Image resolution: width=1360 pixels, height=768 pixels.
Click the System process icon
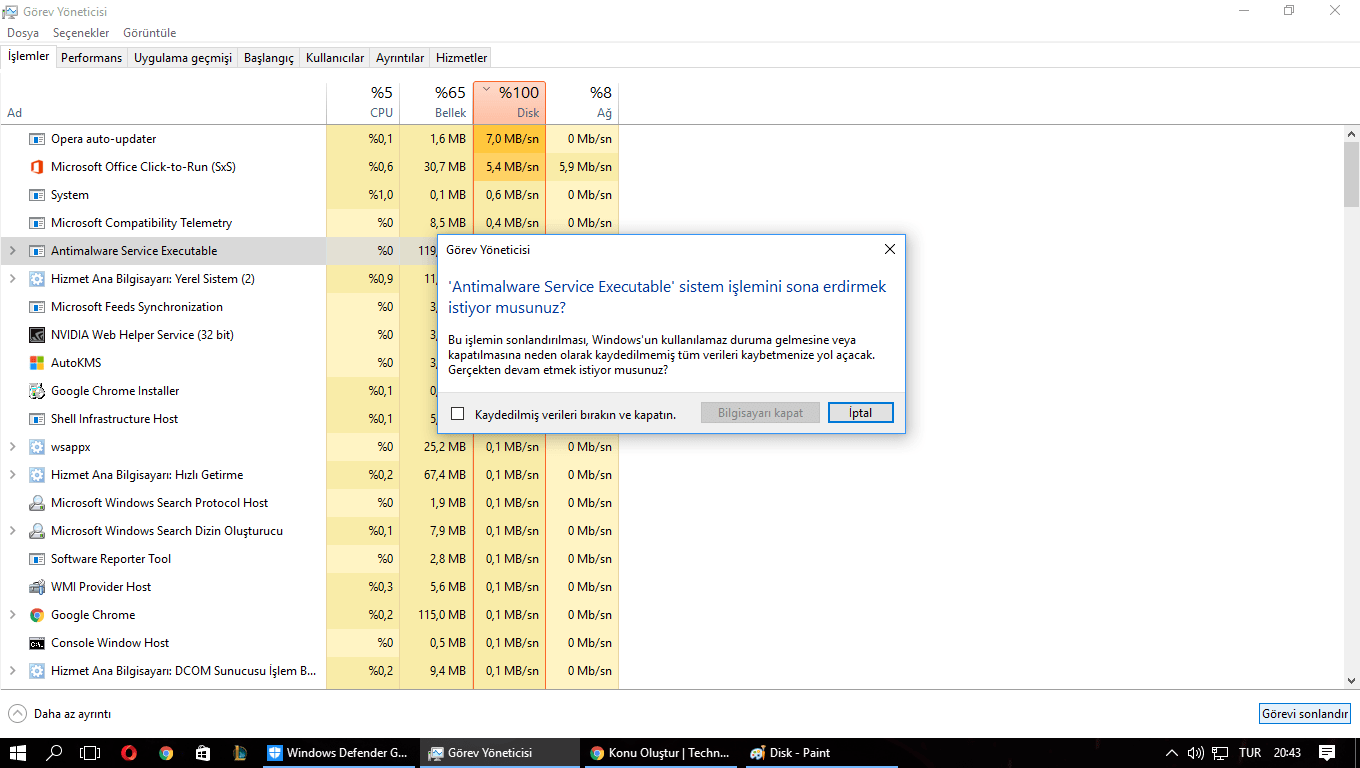[x=37, y=195]
